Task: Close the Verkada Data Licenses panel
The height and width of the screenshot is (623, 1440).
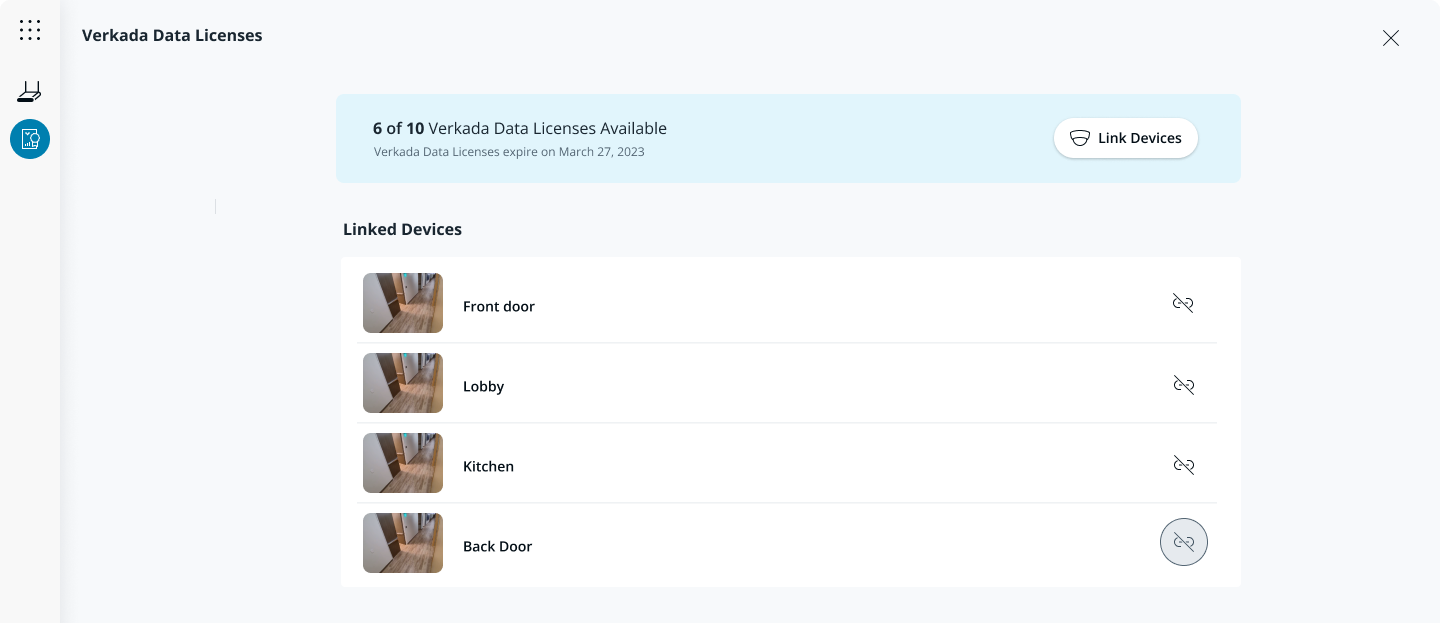Action: pos(1390,38)
